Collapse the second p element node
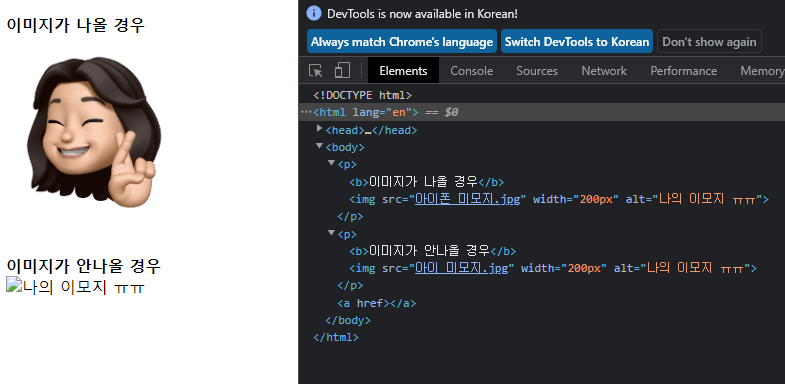Image resolution: width=785 pixels, height=384 pixels. (x=331, y=233)
